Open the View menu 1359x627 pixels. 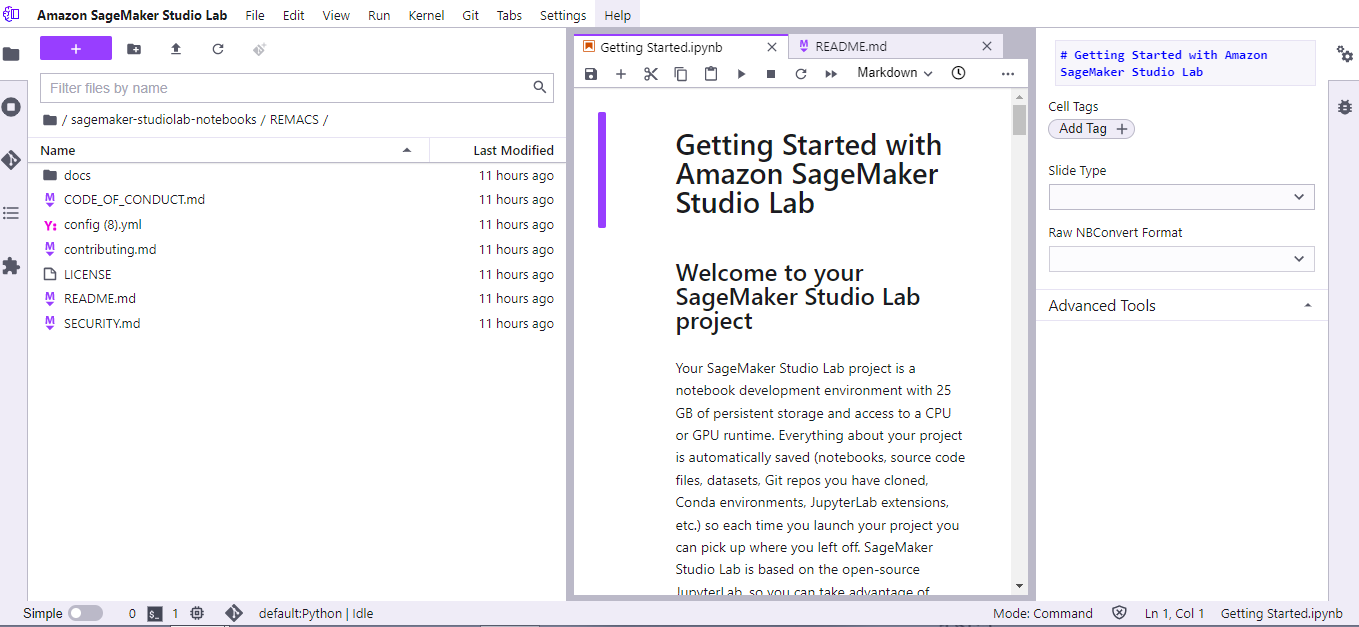pyautogui.click(x=336, y=15)
